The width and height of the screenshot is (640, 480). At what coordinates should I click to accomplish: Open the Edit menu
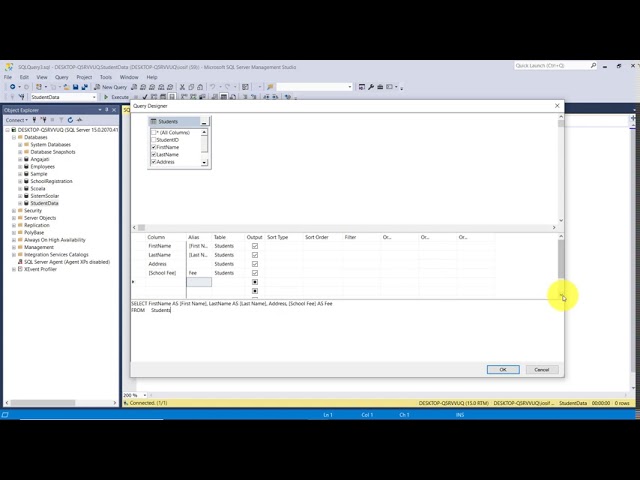24,77
